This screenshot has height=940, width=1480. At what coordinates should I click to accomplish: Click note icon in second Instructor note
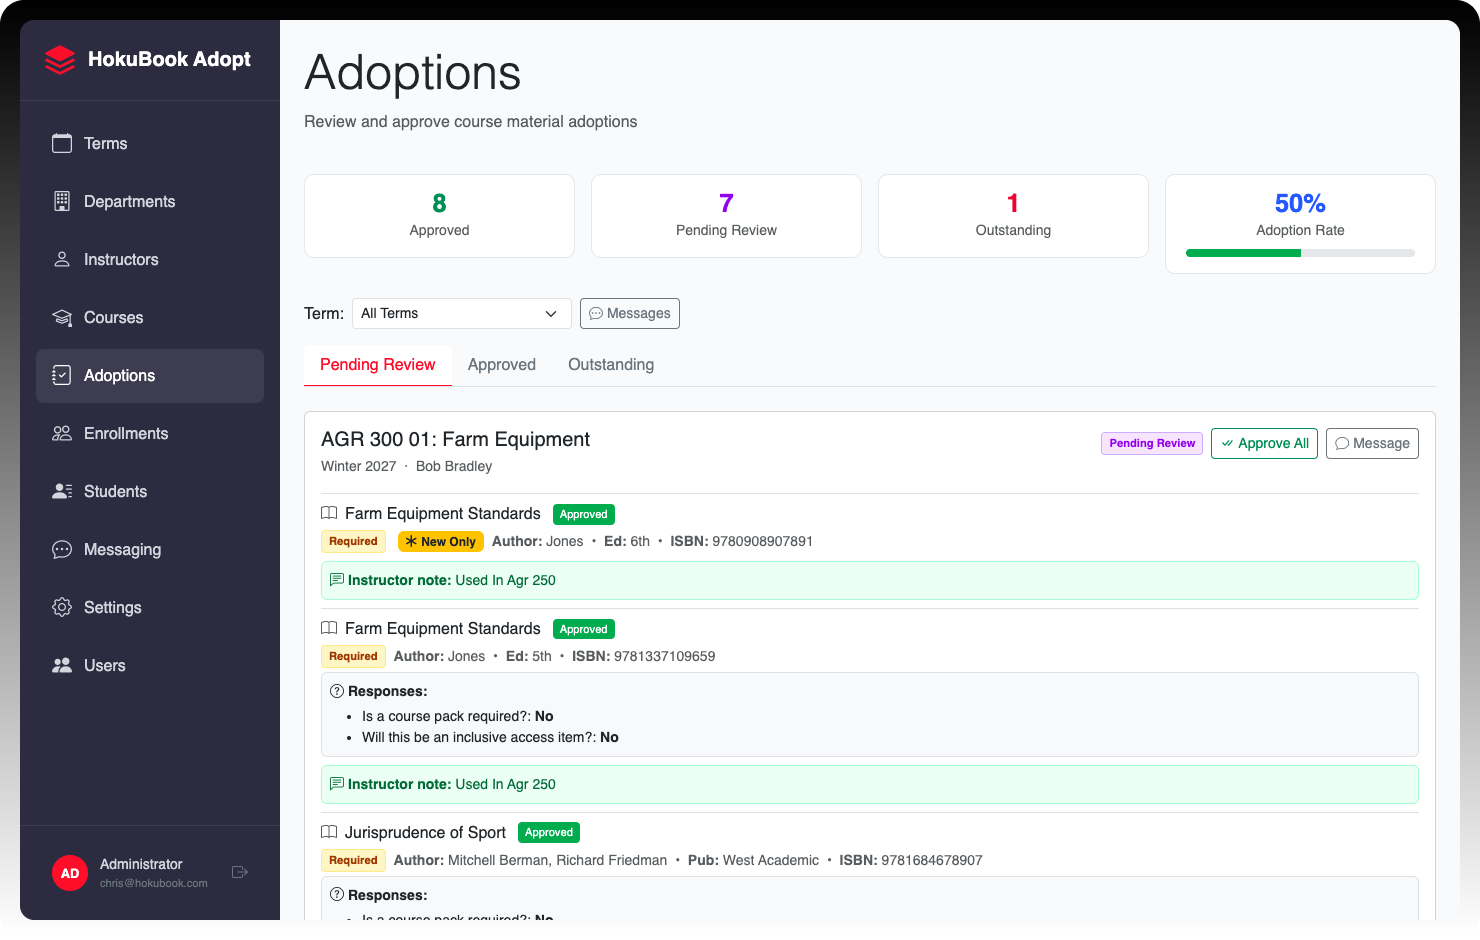337,784
